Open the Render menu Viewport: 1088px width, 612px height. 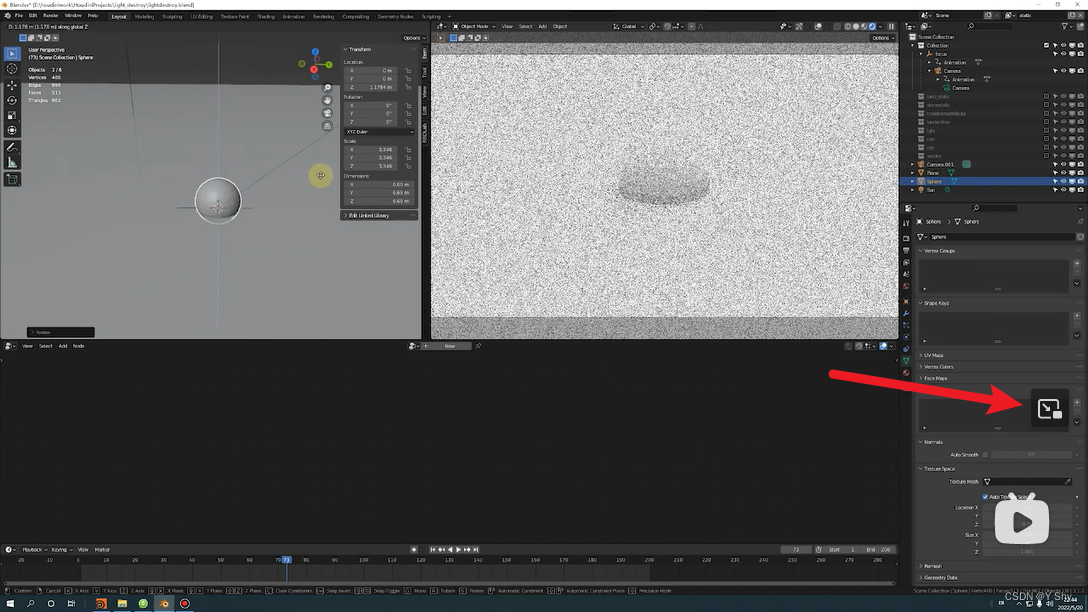[50, 15]
